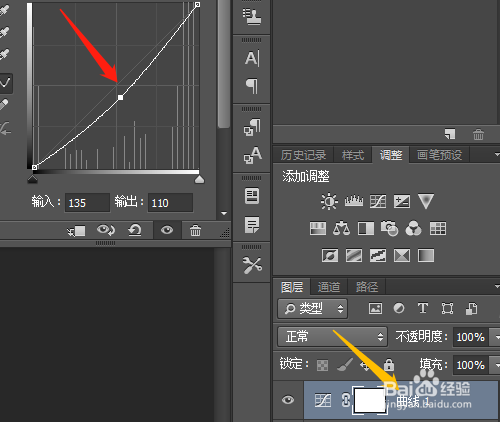The width and height of the screenshot is (500, 422).
Task: Adjust the black input slider triangle
Action: 32,180
